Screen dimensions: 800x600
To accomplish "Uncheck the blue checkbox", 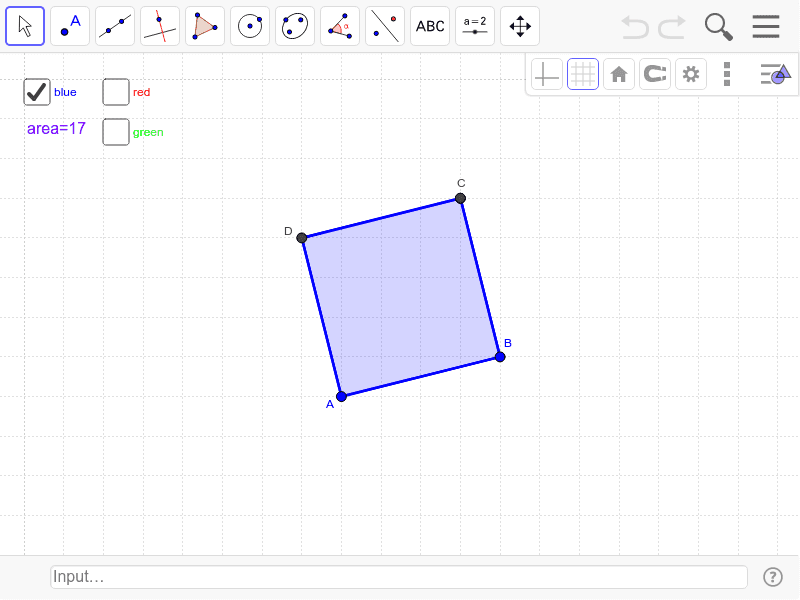I will pos(36,92).
